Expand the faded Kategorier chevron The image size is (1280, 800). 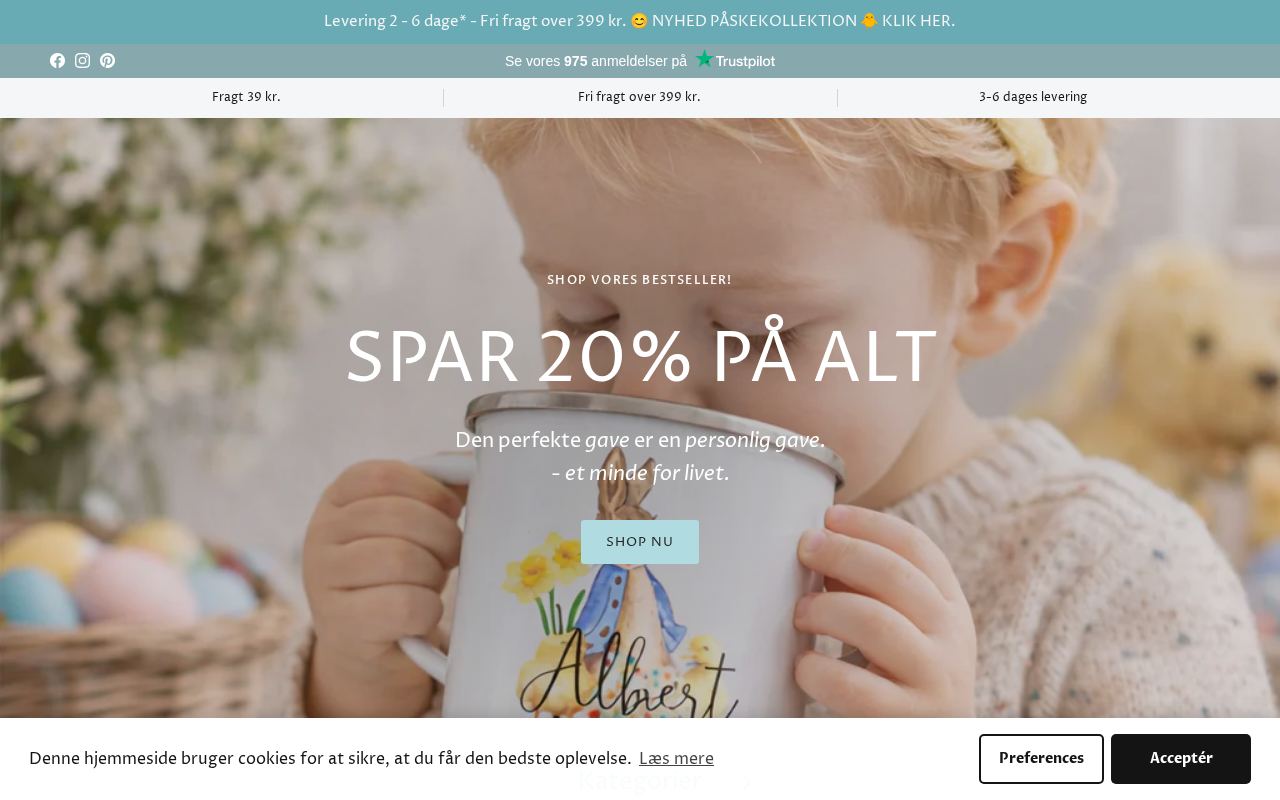[x=746, y=782]
